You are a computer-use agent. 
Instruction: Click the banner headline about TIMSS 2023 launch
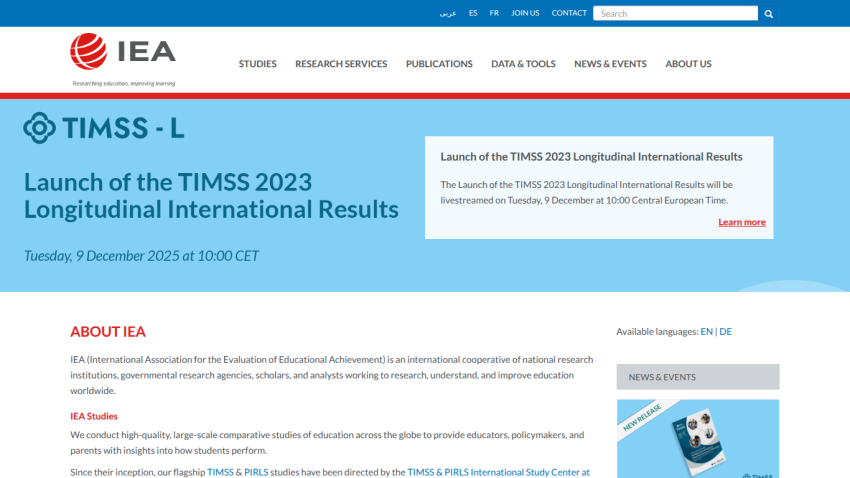211,195
